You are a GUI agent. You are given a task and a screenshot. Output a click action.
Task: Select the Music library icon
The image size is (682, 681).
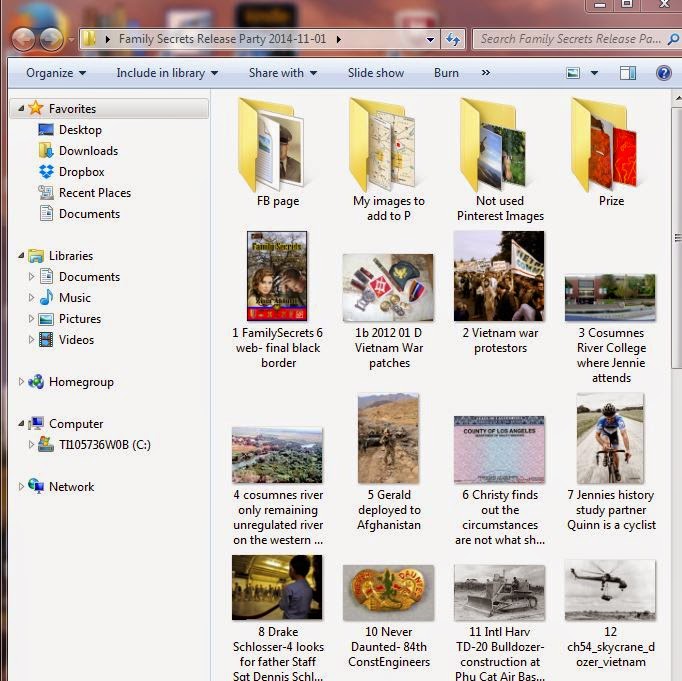point(46,297)
